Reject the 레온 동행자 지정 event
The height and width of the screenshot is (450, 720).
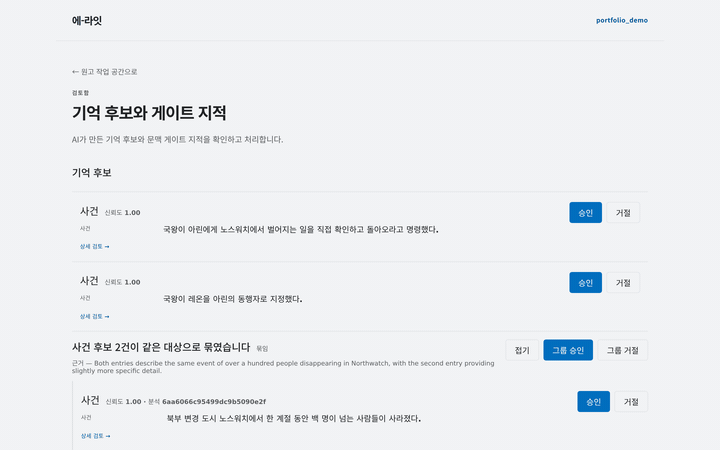coord(623,282)
